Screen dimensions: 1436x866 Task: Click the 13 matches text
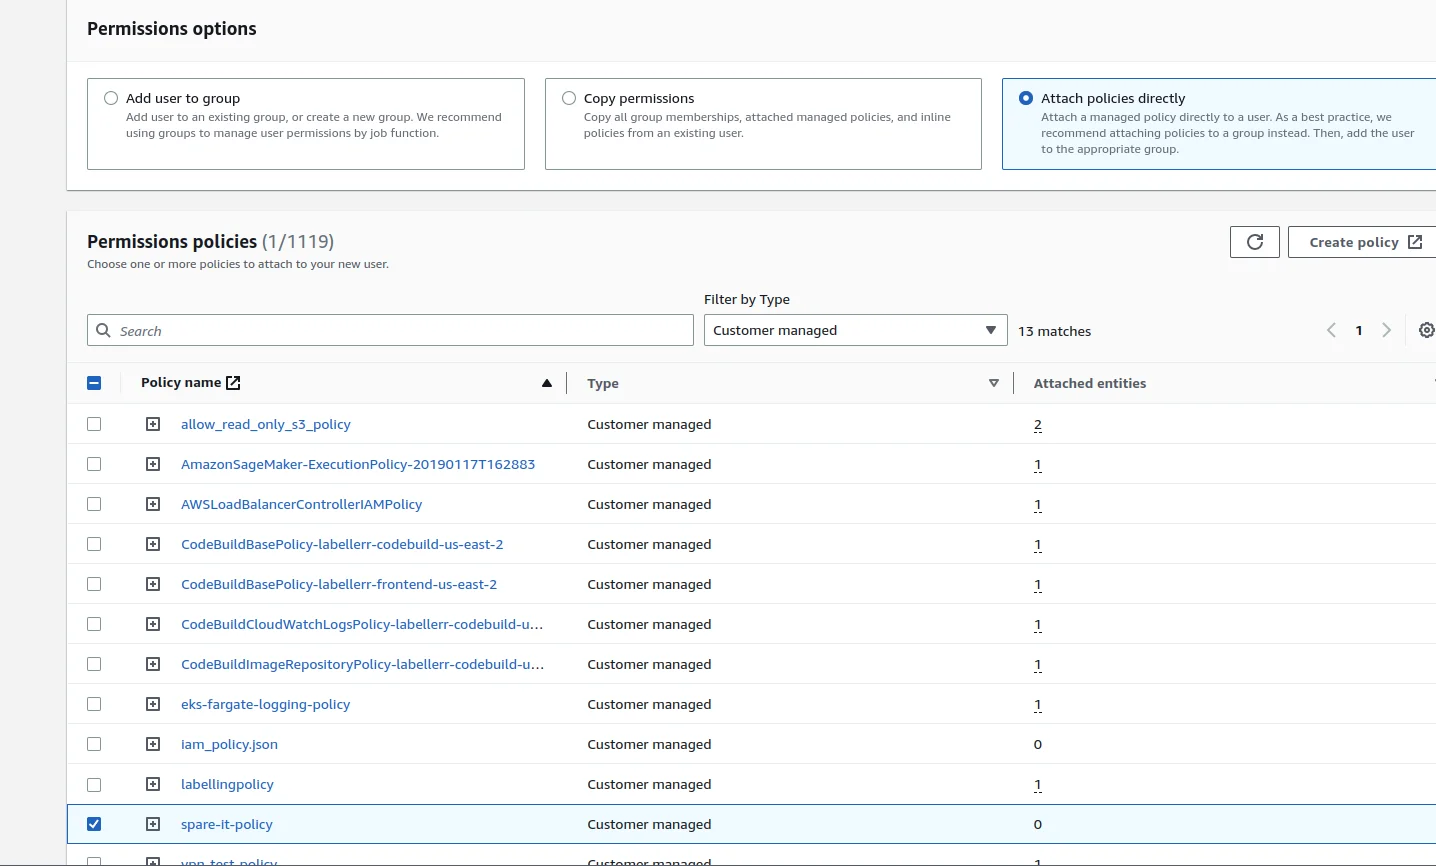(1055, 331)
